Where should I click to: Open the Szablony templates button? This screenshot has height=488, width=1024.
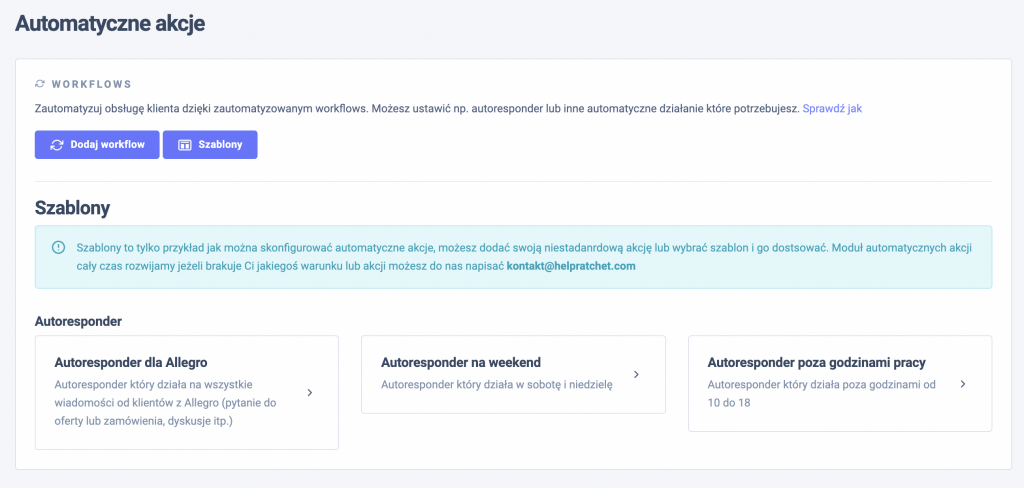210,145
